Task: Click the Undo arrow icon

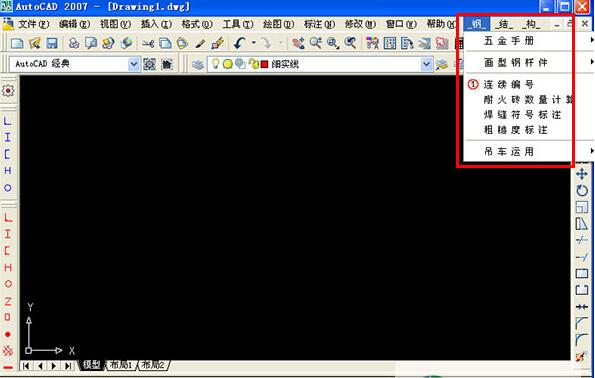Action: [x=239, y=43]
